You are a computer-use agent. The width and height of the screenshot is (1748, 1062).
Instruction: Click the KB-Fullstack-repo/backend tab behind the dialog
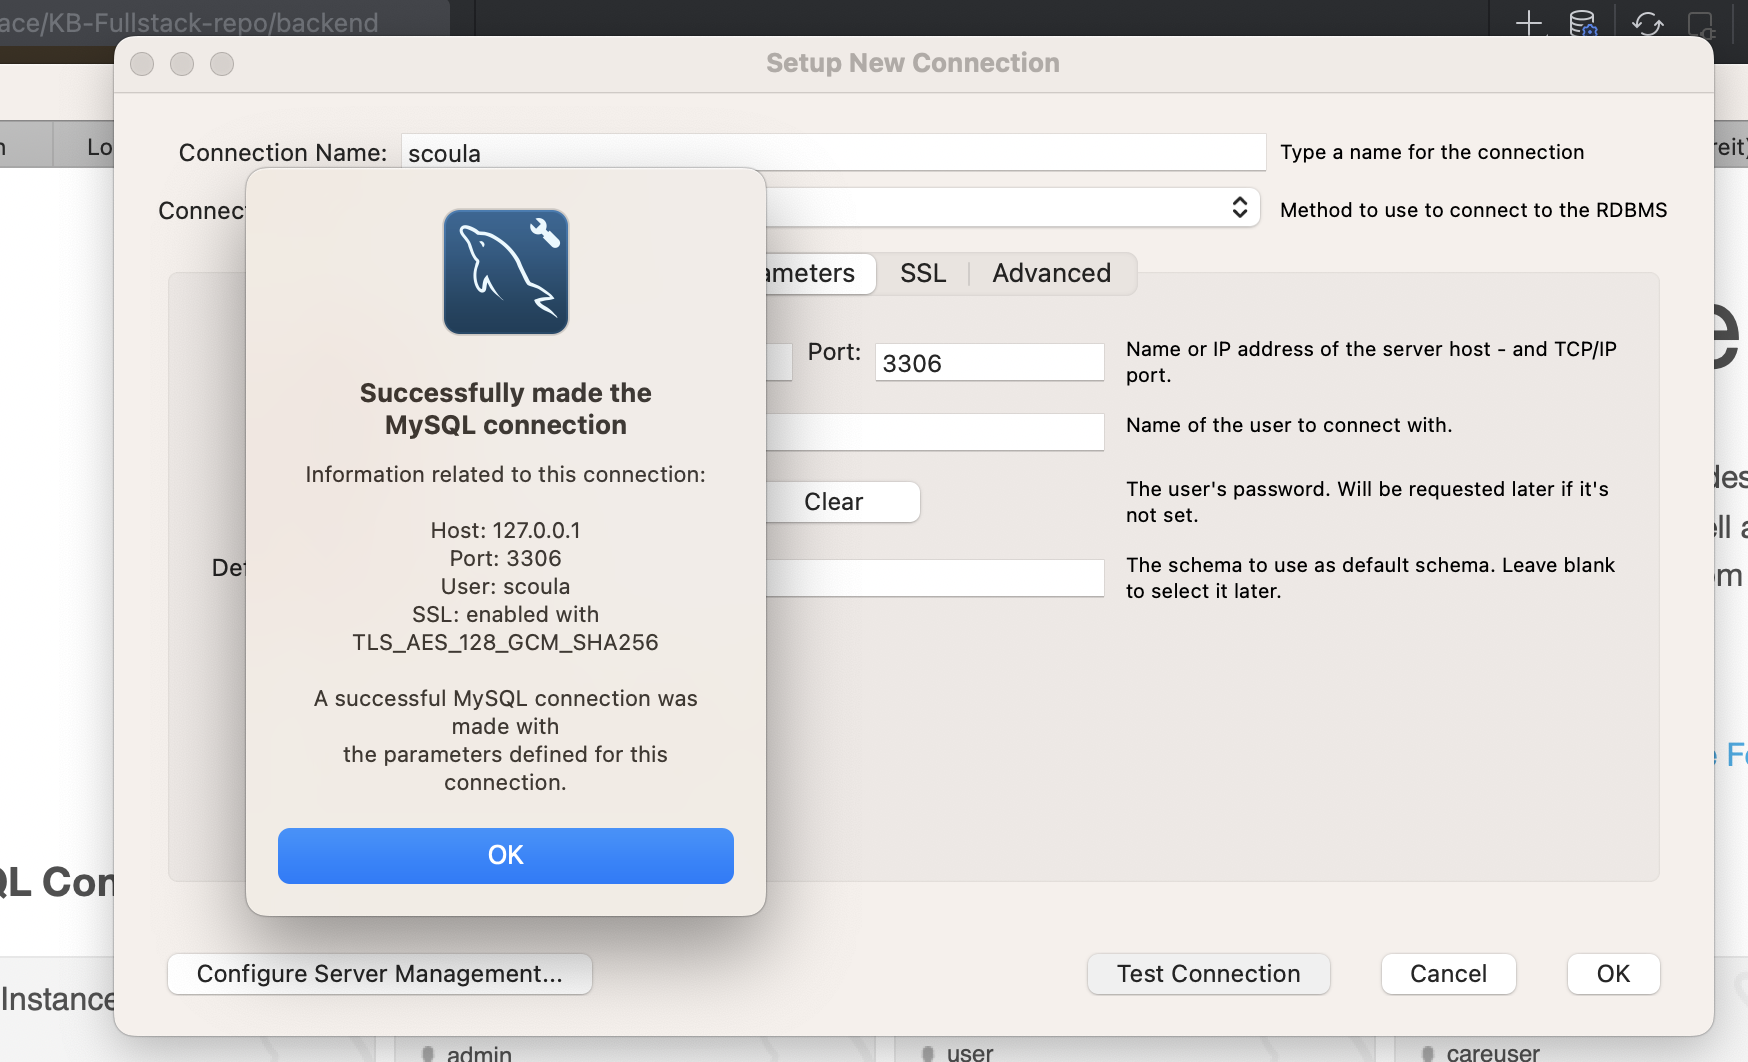(224, 22)
